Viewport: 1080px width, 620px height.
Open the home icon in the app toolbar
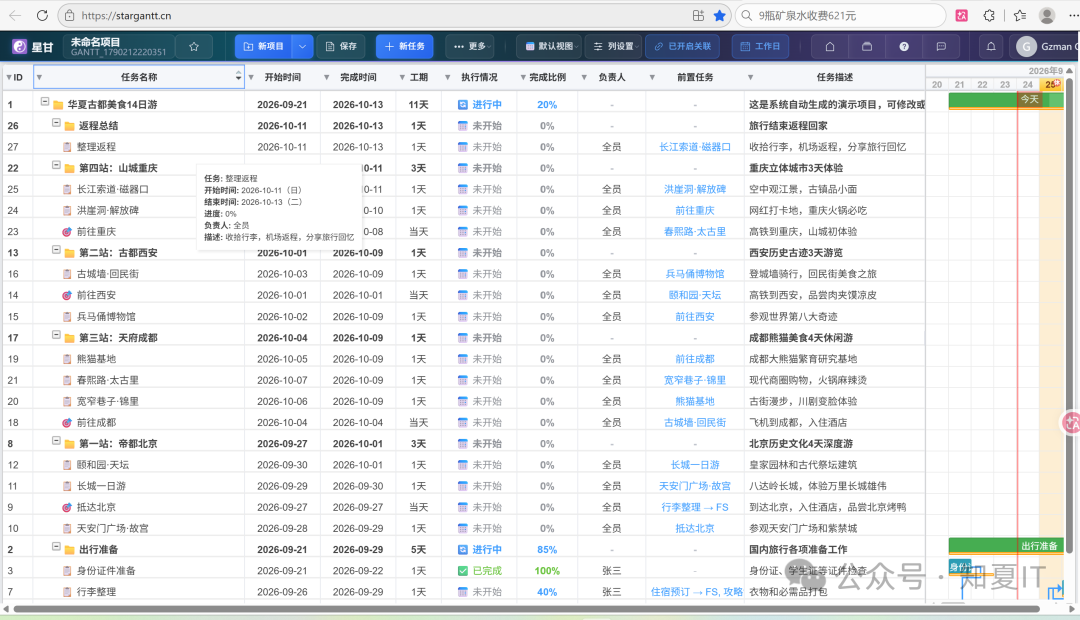pyautogui.click(x=830, y=46)
